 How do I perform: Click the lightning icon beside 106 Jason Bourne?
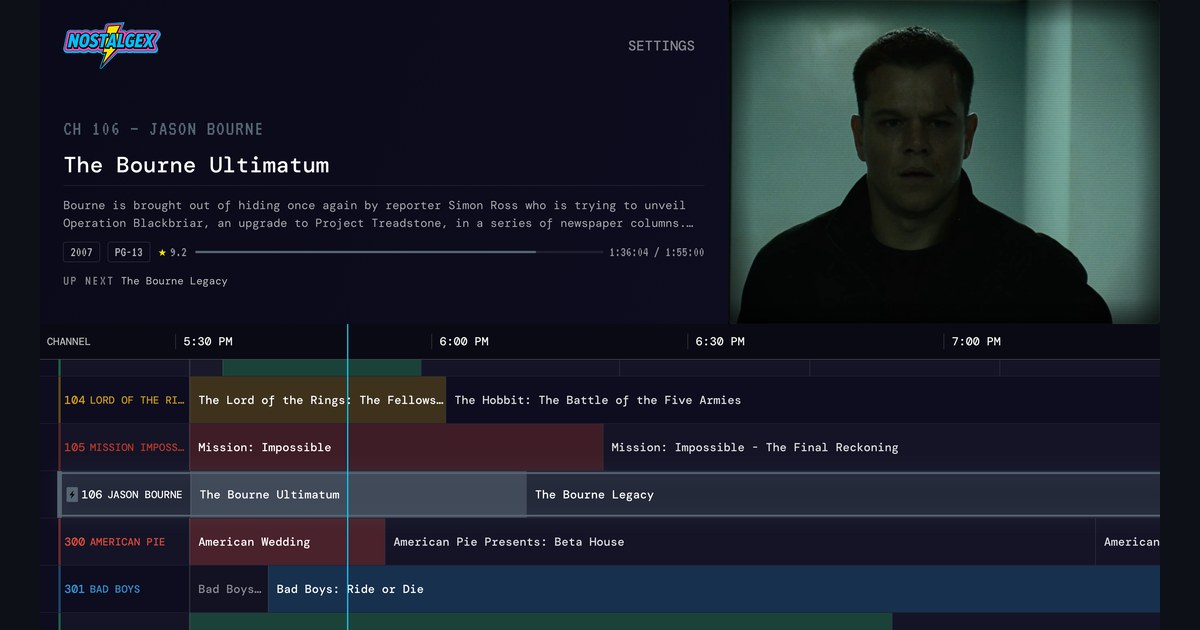pyautogui.click(x=72, y=494)
